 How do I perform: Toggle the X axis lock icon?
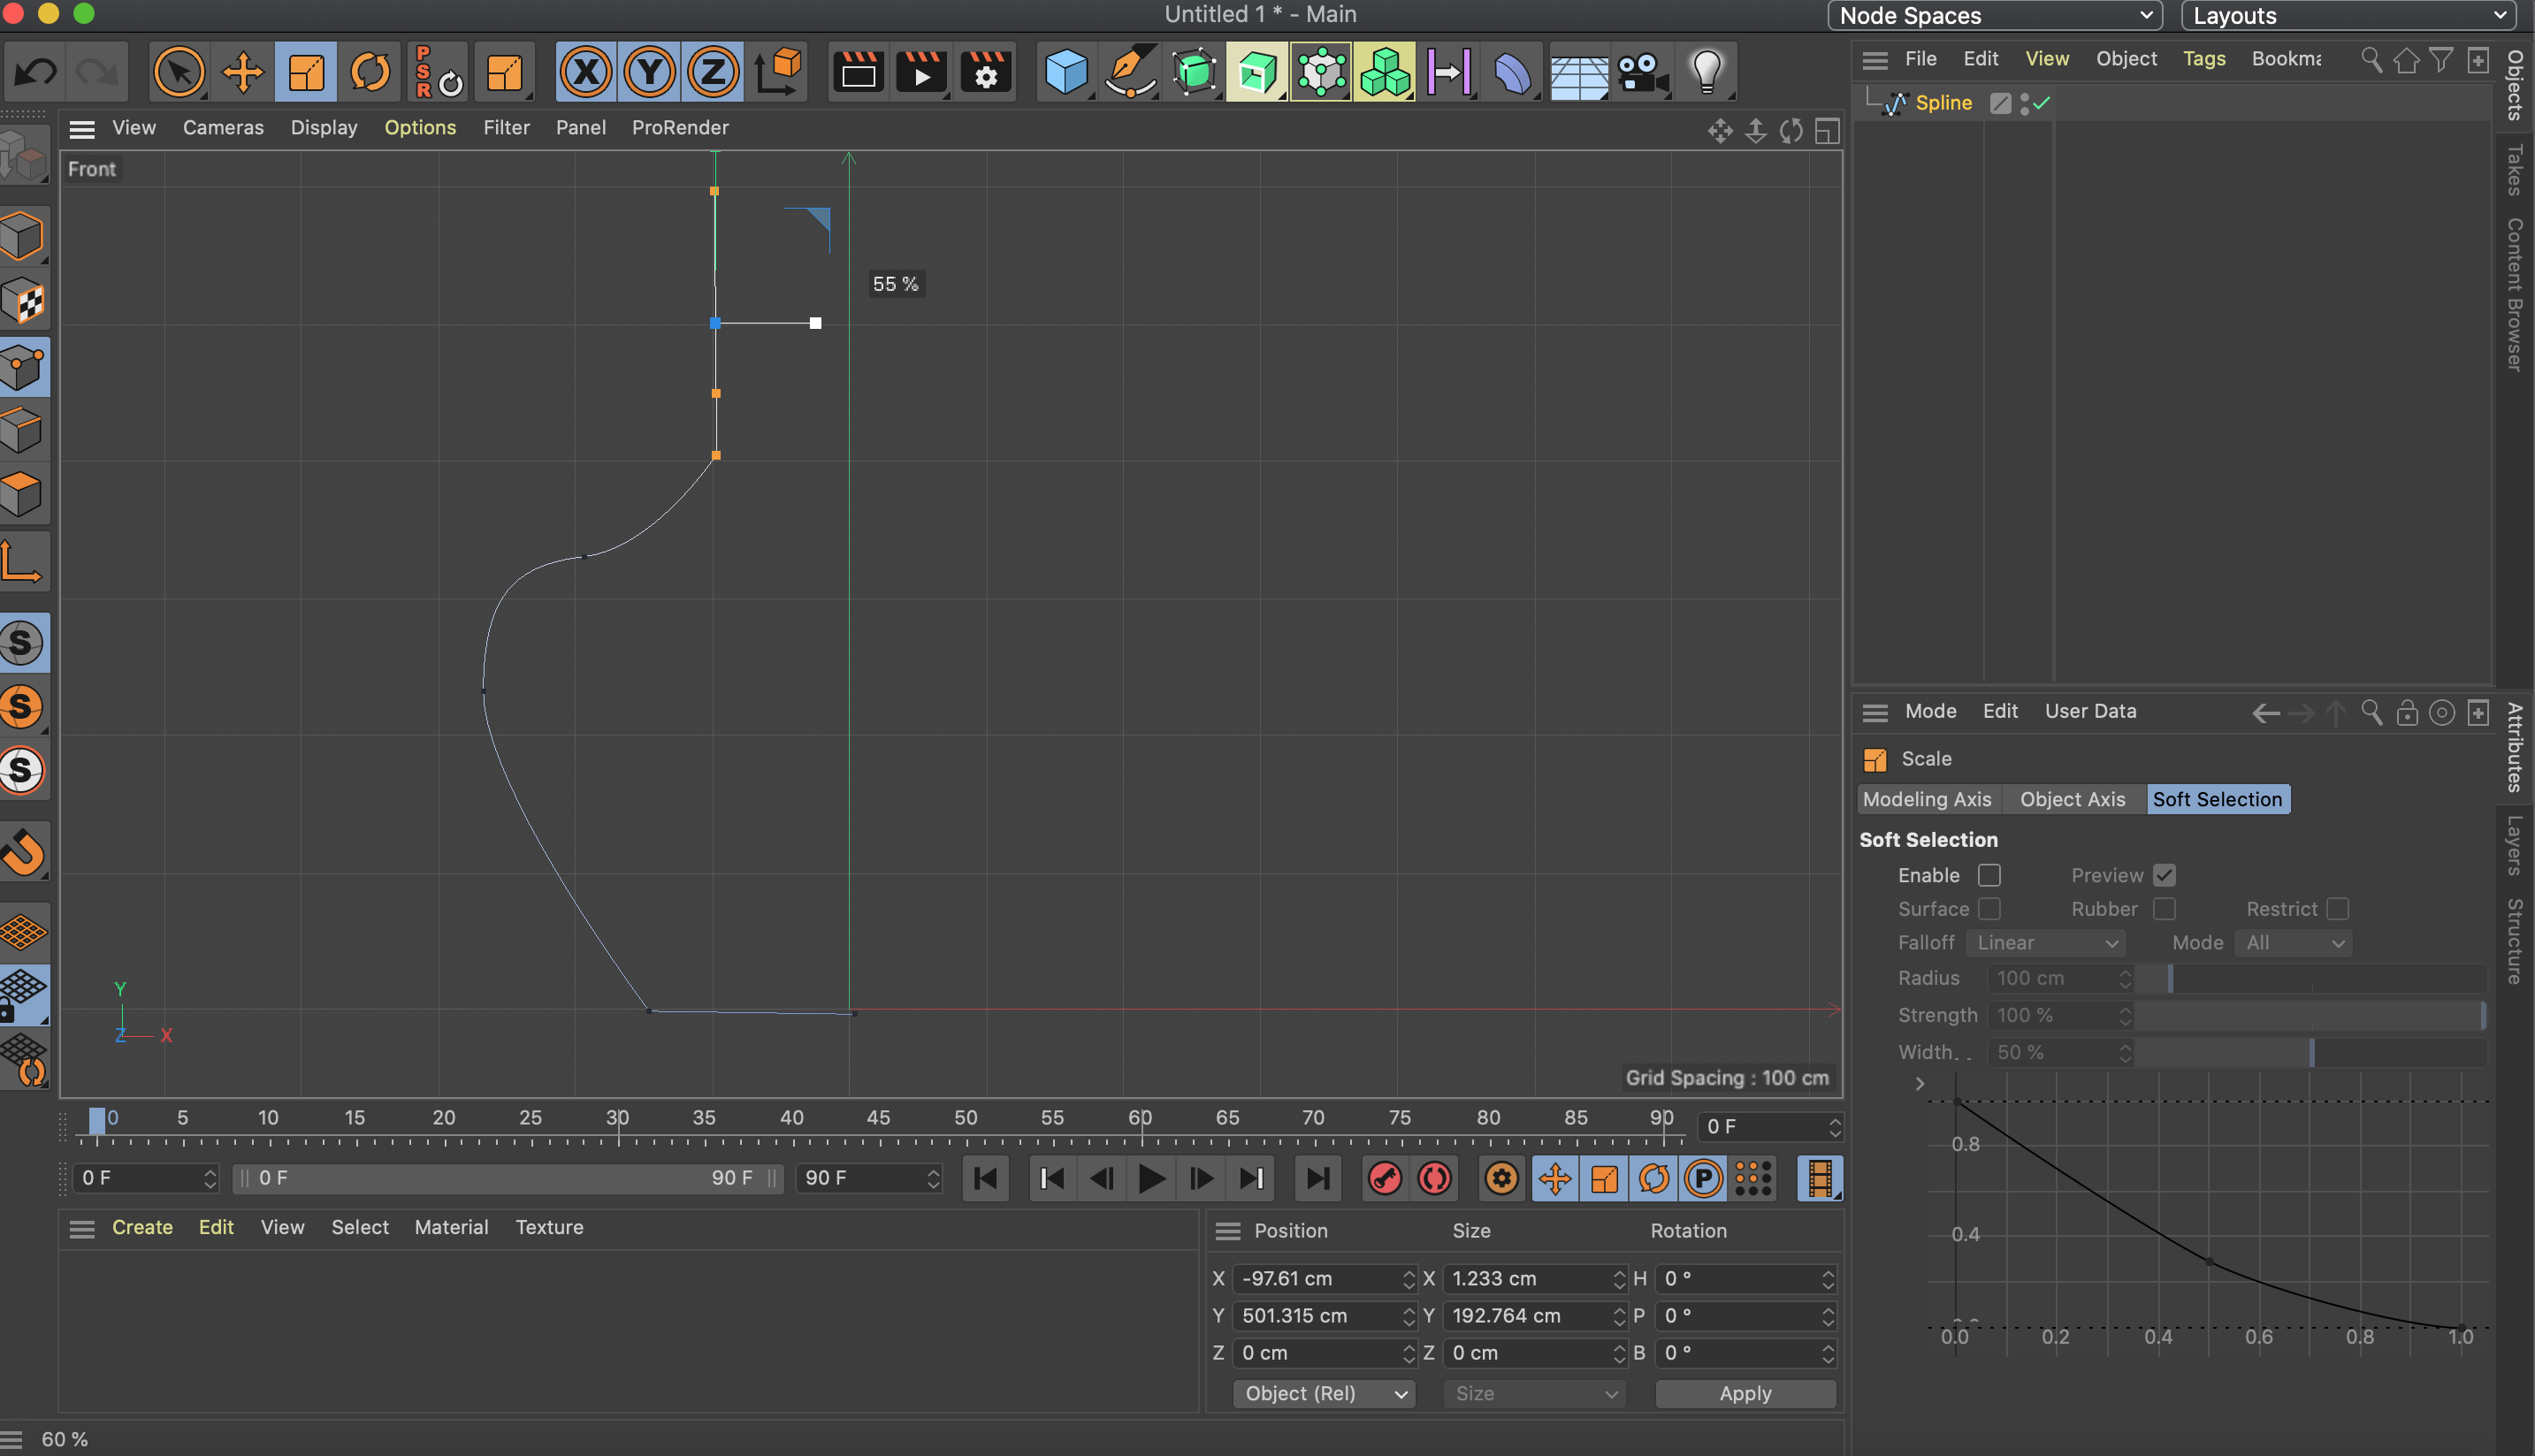(586, 72)
